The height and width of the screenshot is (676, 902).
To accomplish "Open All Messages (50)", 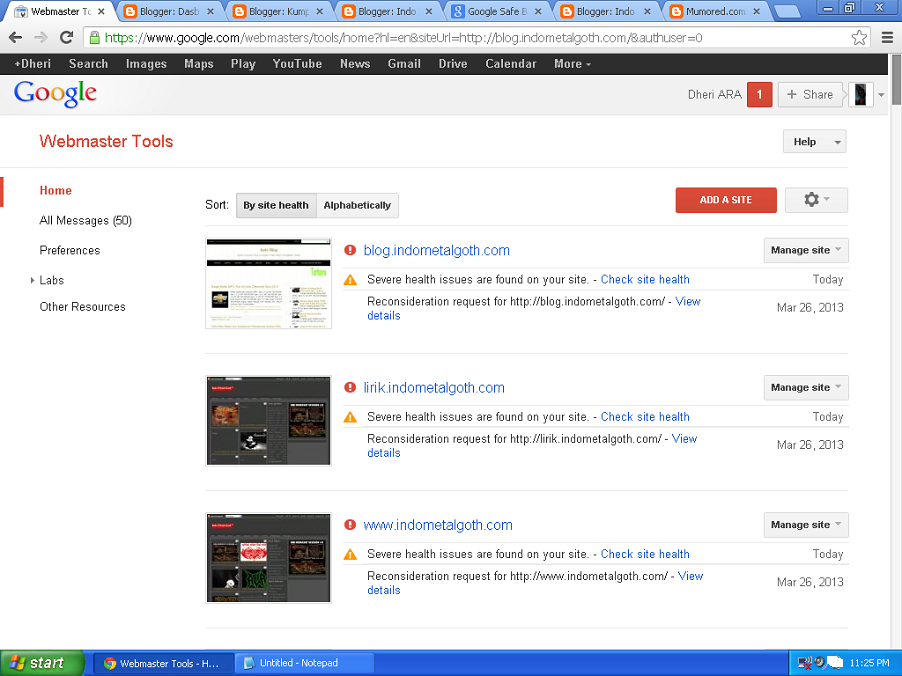I will coord(85,220).
